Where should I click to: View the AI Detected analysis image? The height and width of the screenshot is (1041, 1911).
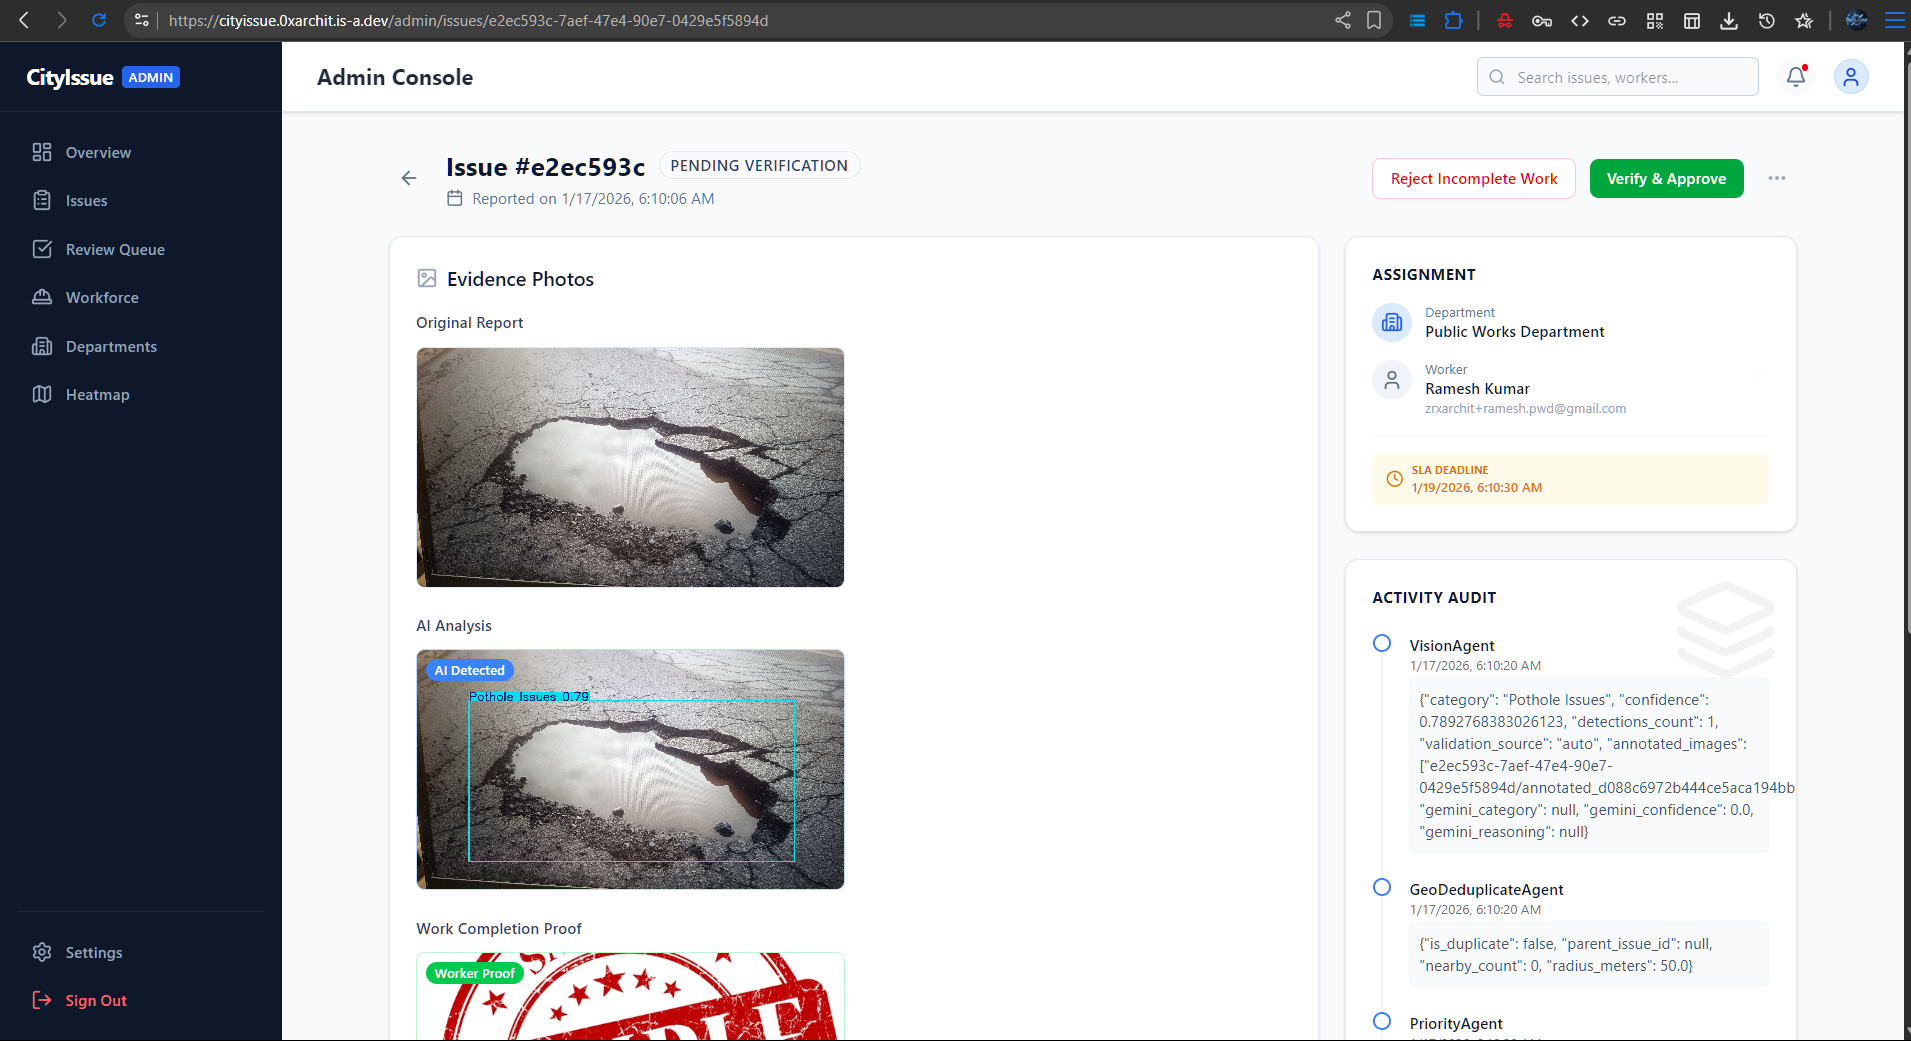(630, 769)
